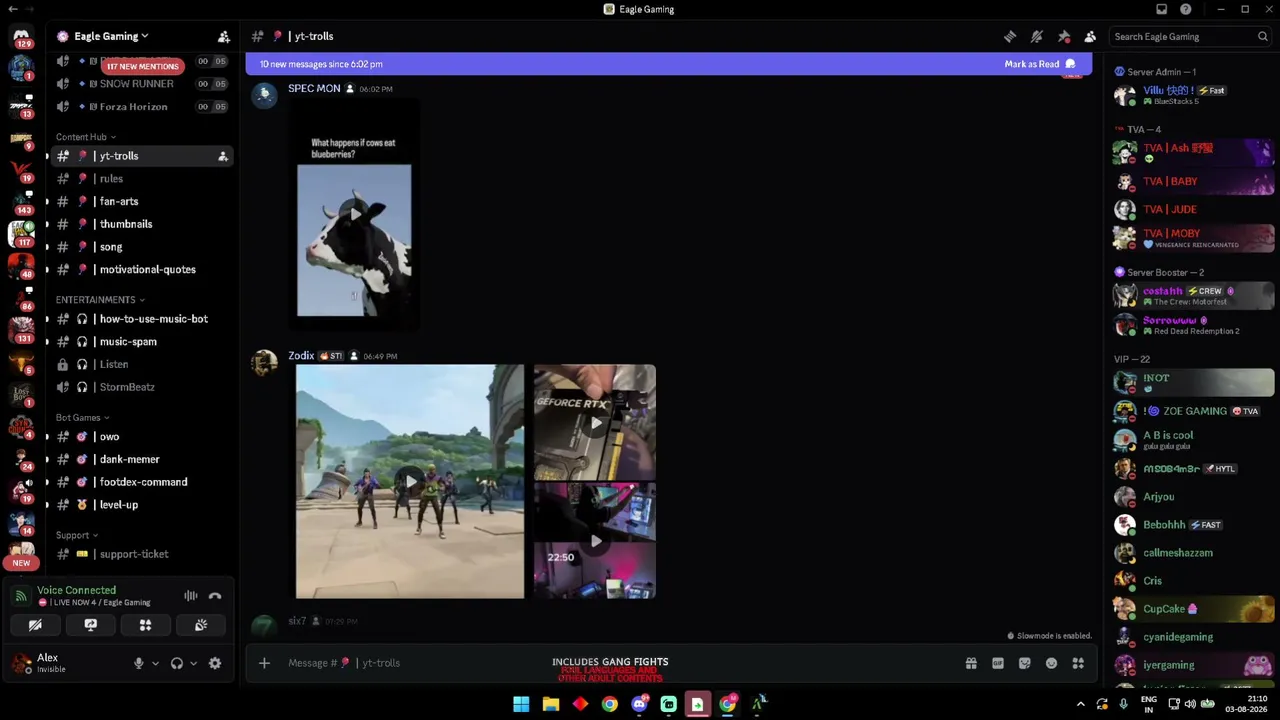This screenshot has width=1280, height=720.
Task: Open Alex user profile avatar
Action: (21, 663)
